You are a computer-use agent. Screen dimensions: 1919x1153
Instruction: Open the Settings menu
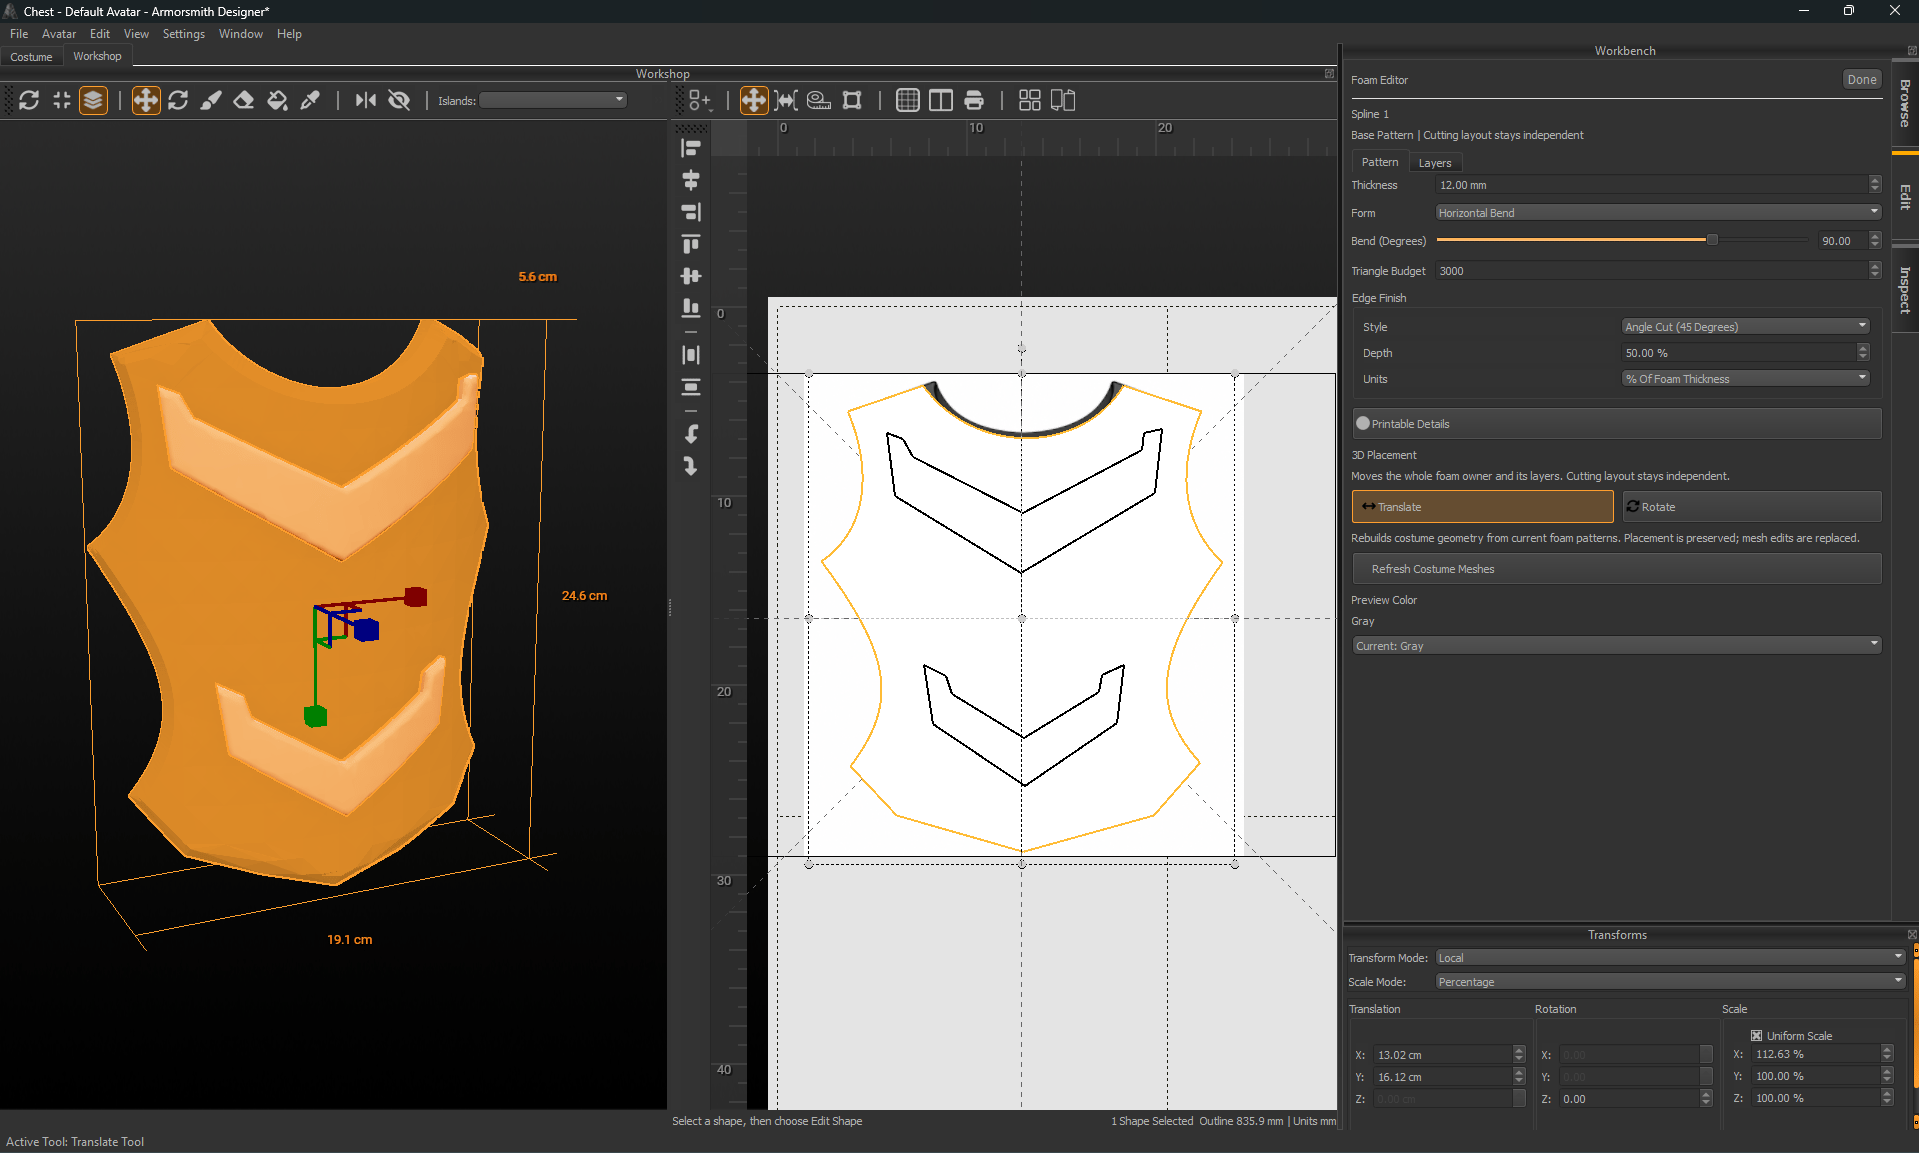point(184,34)
